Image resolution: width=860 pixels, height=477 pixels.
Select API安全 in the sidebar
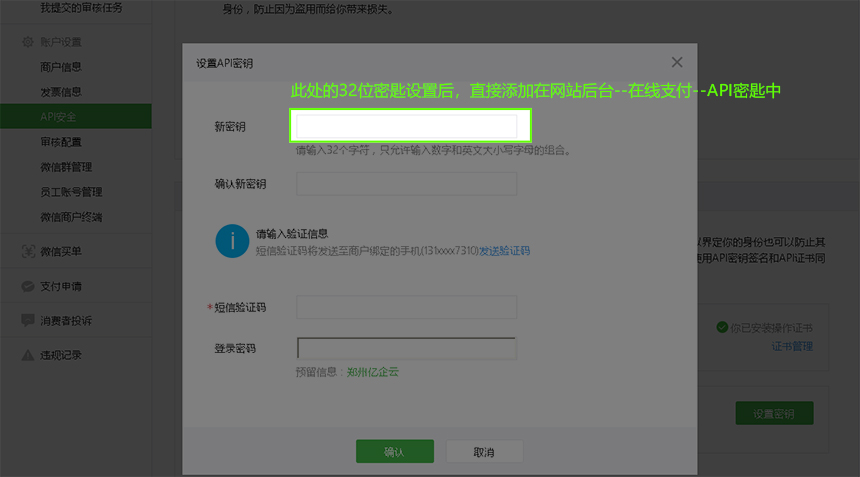pos(76,116)
